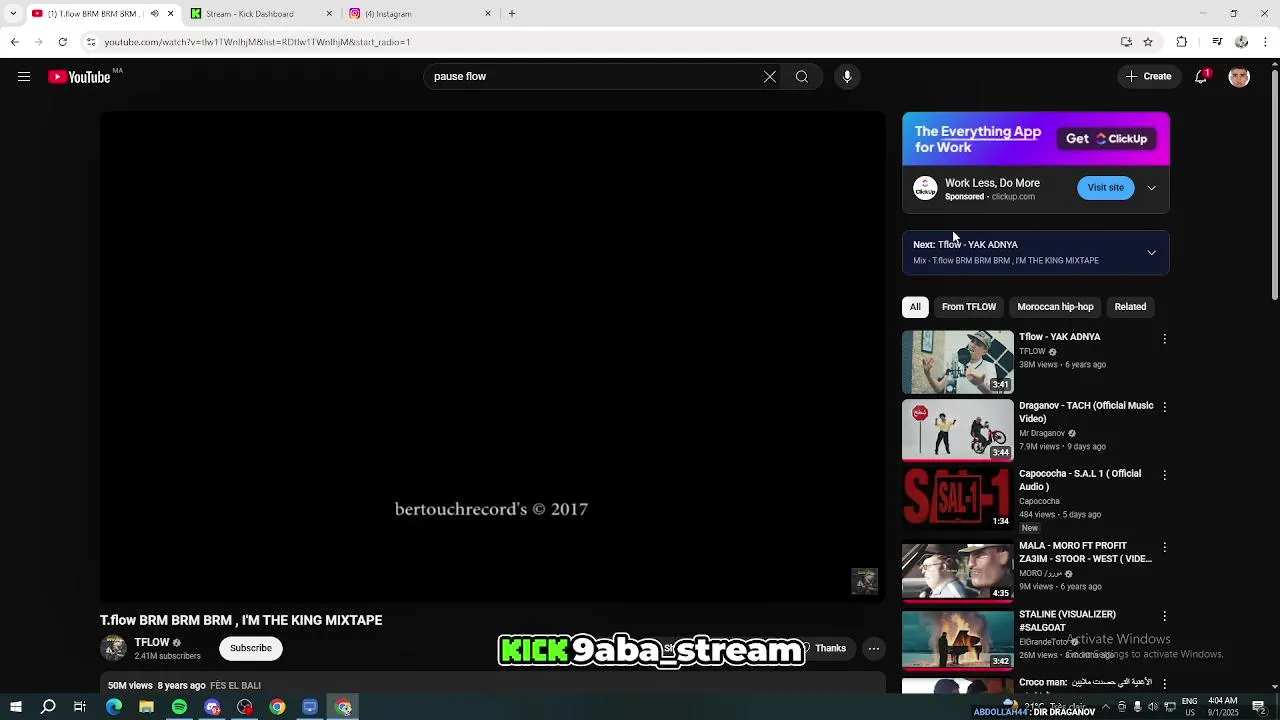Viewport: 1280px width, 720px height.
Task: Click the Create button
Action: pos(1148,77)
